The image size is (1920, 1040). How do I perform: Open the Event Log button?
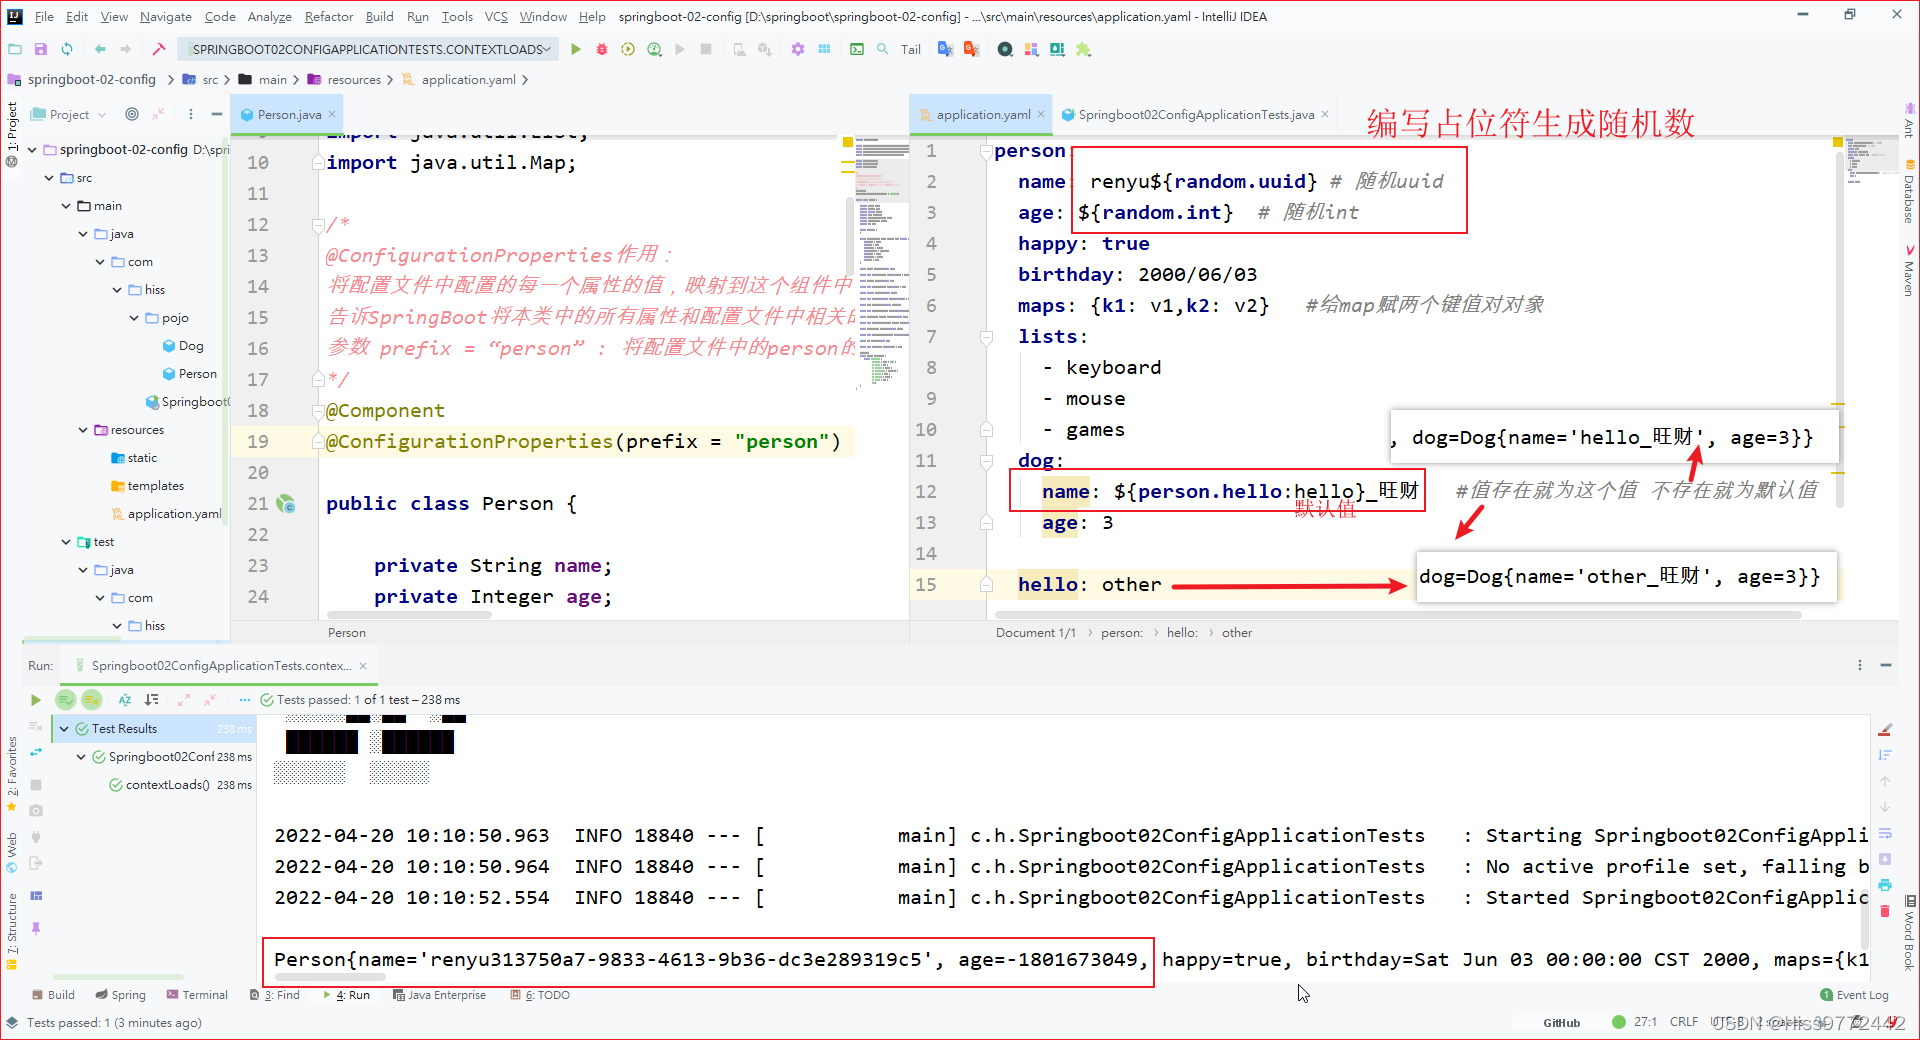[1855, 995]
